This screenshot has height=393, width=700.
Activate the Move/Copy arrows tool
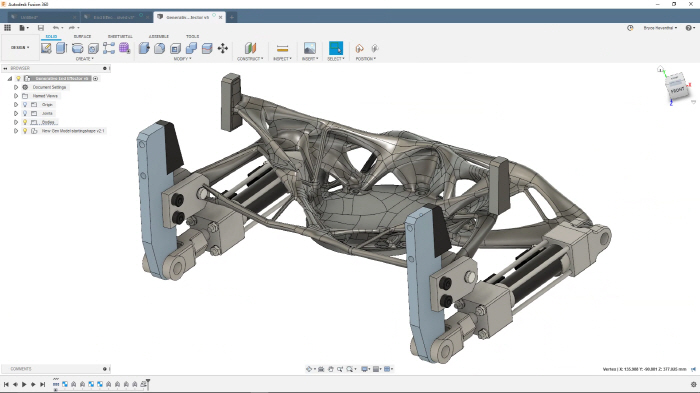click(x=223, y=48)
